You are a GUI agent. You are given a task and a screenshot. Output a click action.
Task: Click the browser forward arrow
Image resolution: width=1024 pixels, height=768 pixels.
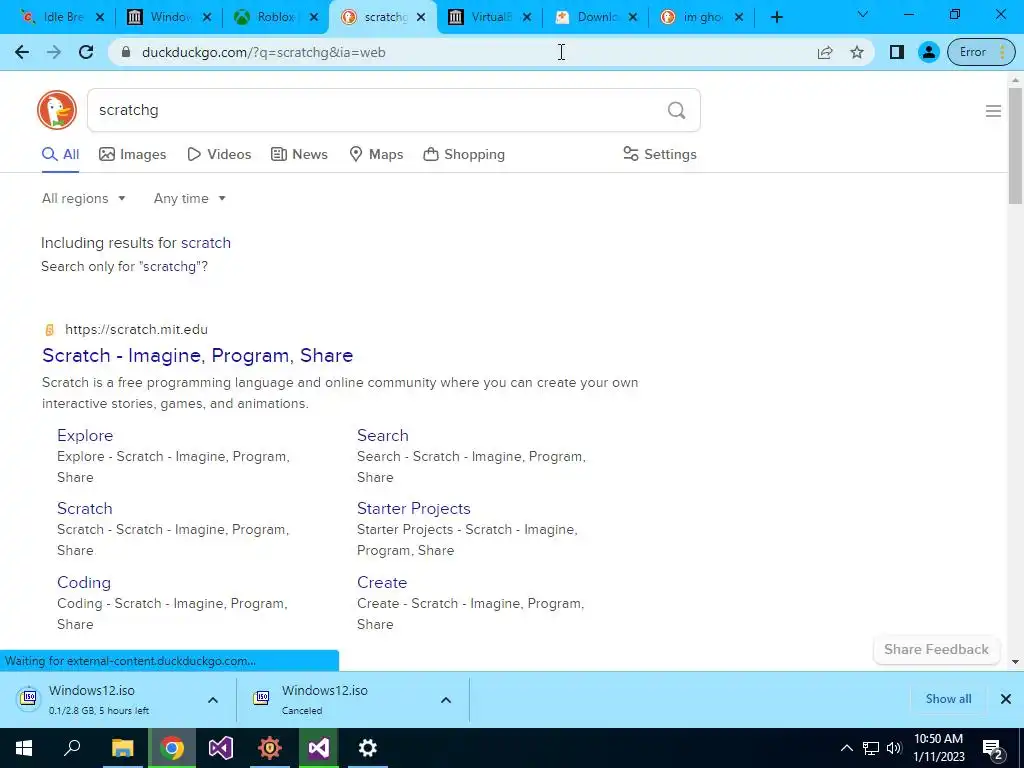[54, 52]
